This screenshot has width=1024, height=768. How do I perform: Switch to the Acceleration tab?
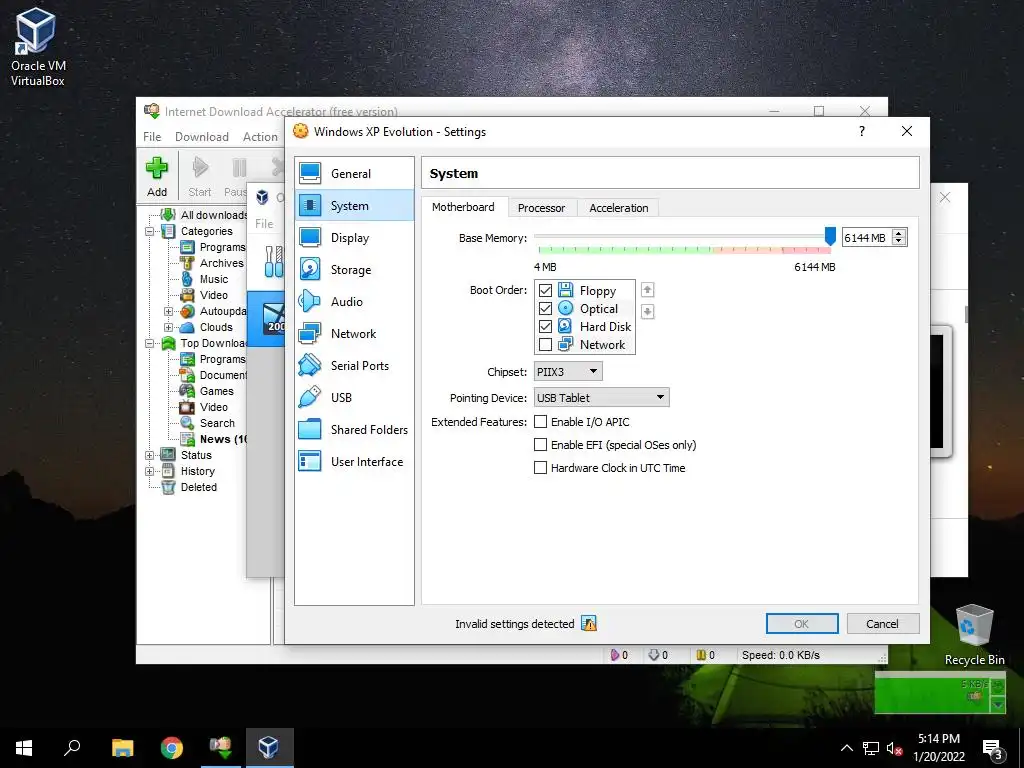[618, 208]
